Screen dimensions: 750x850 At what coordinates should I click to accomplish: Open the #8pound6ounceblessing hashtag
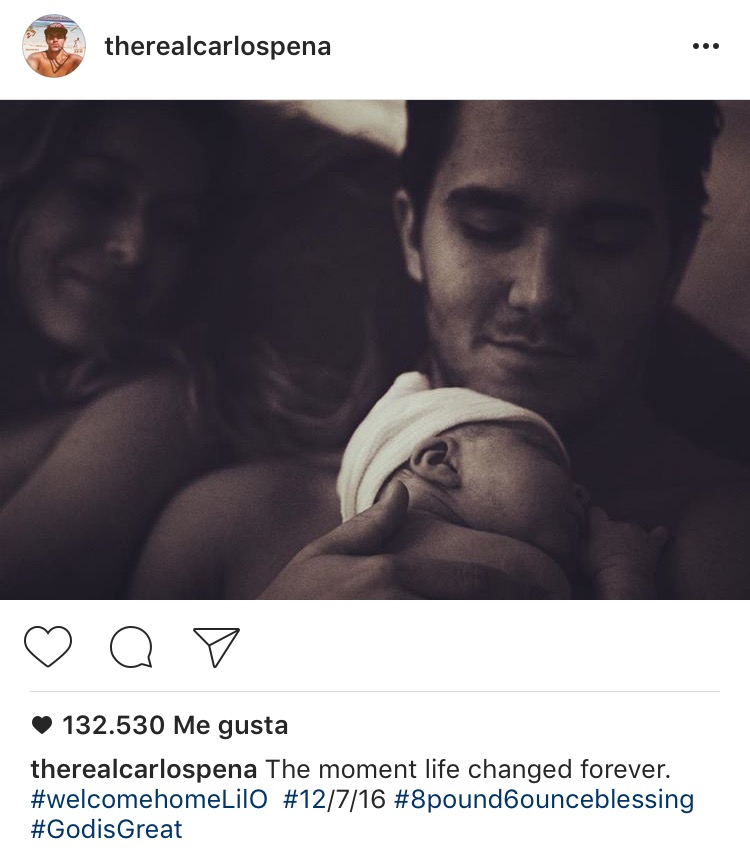[x=544, y=800]
